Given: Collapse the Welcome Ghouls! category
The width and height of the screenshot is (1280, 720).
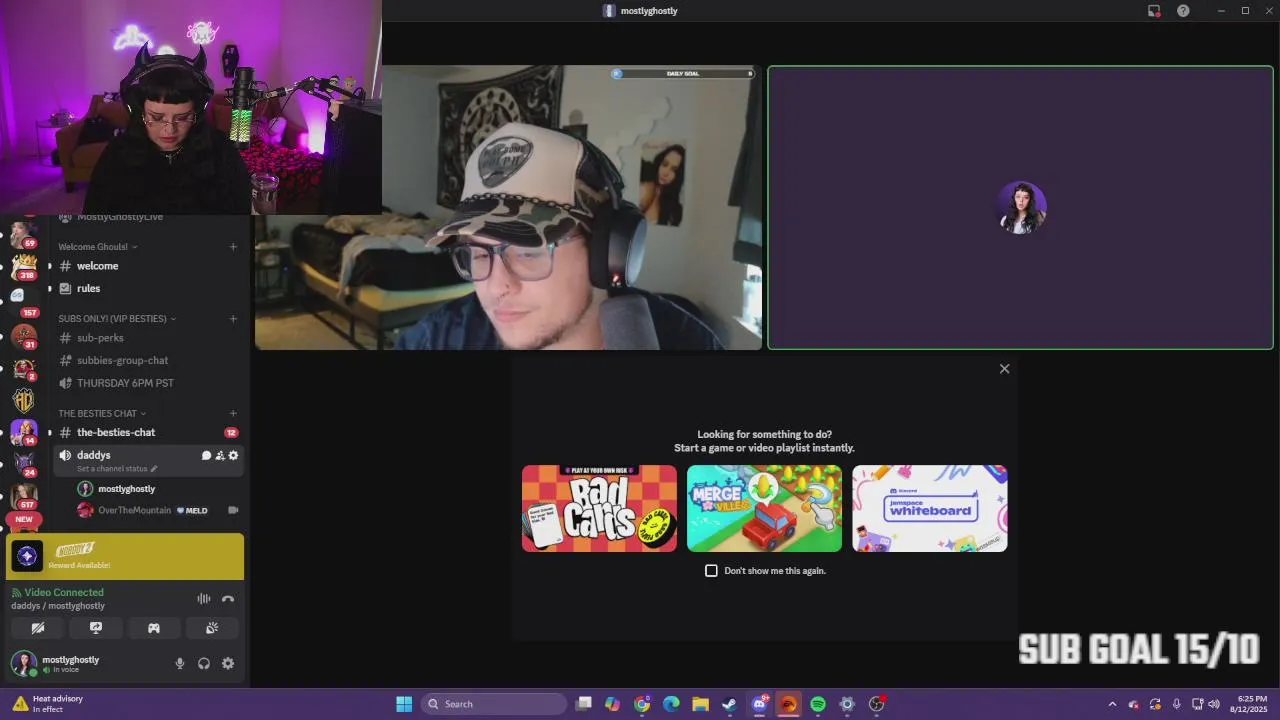Looking at the screenshot, I should click(x=98, y=247).
